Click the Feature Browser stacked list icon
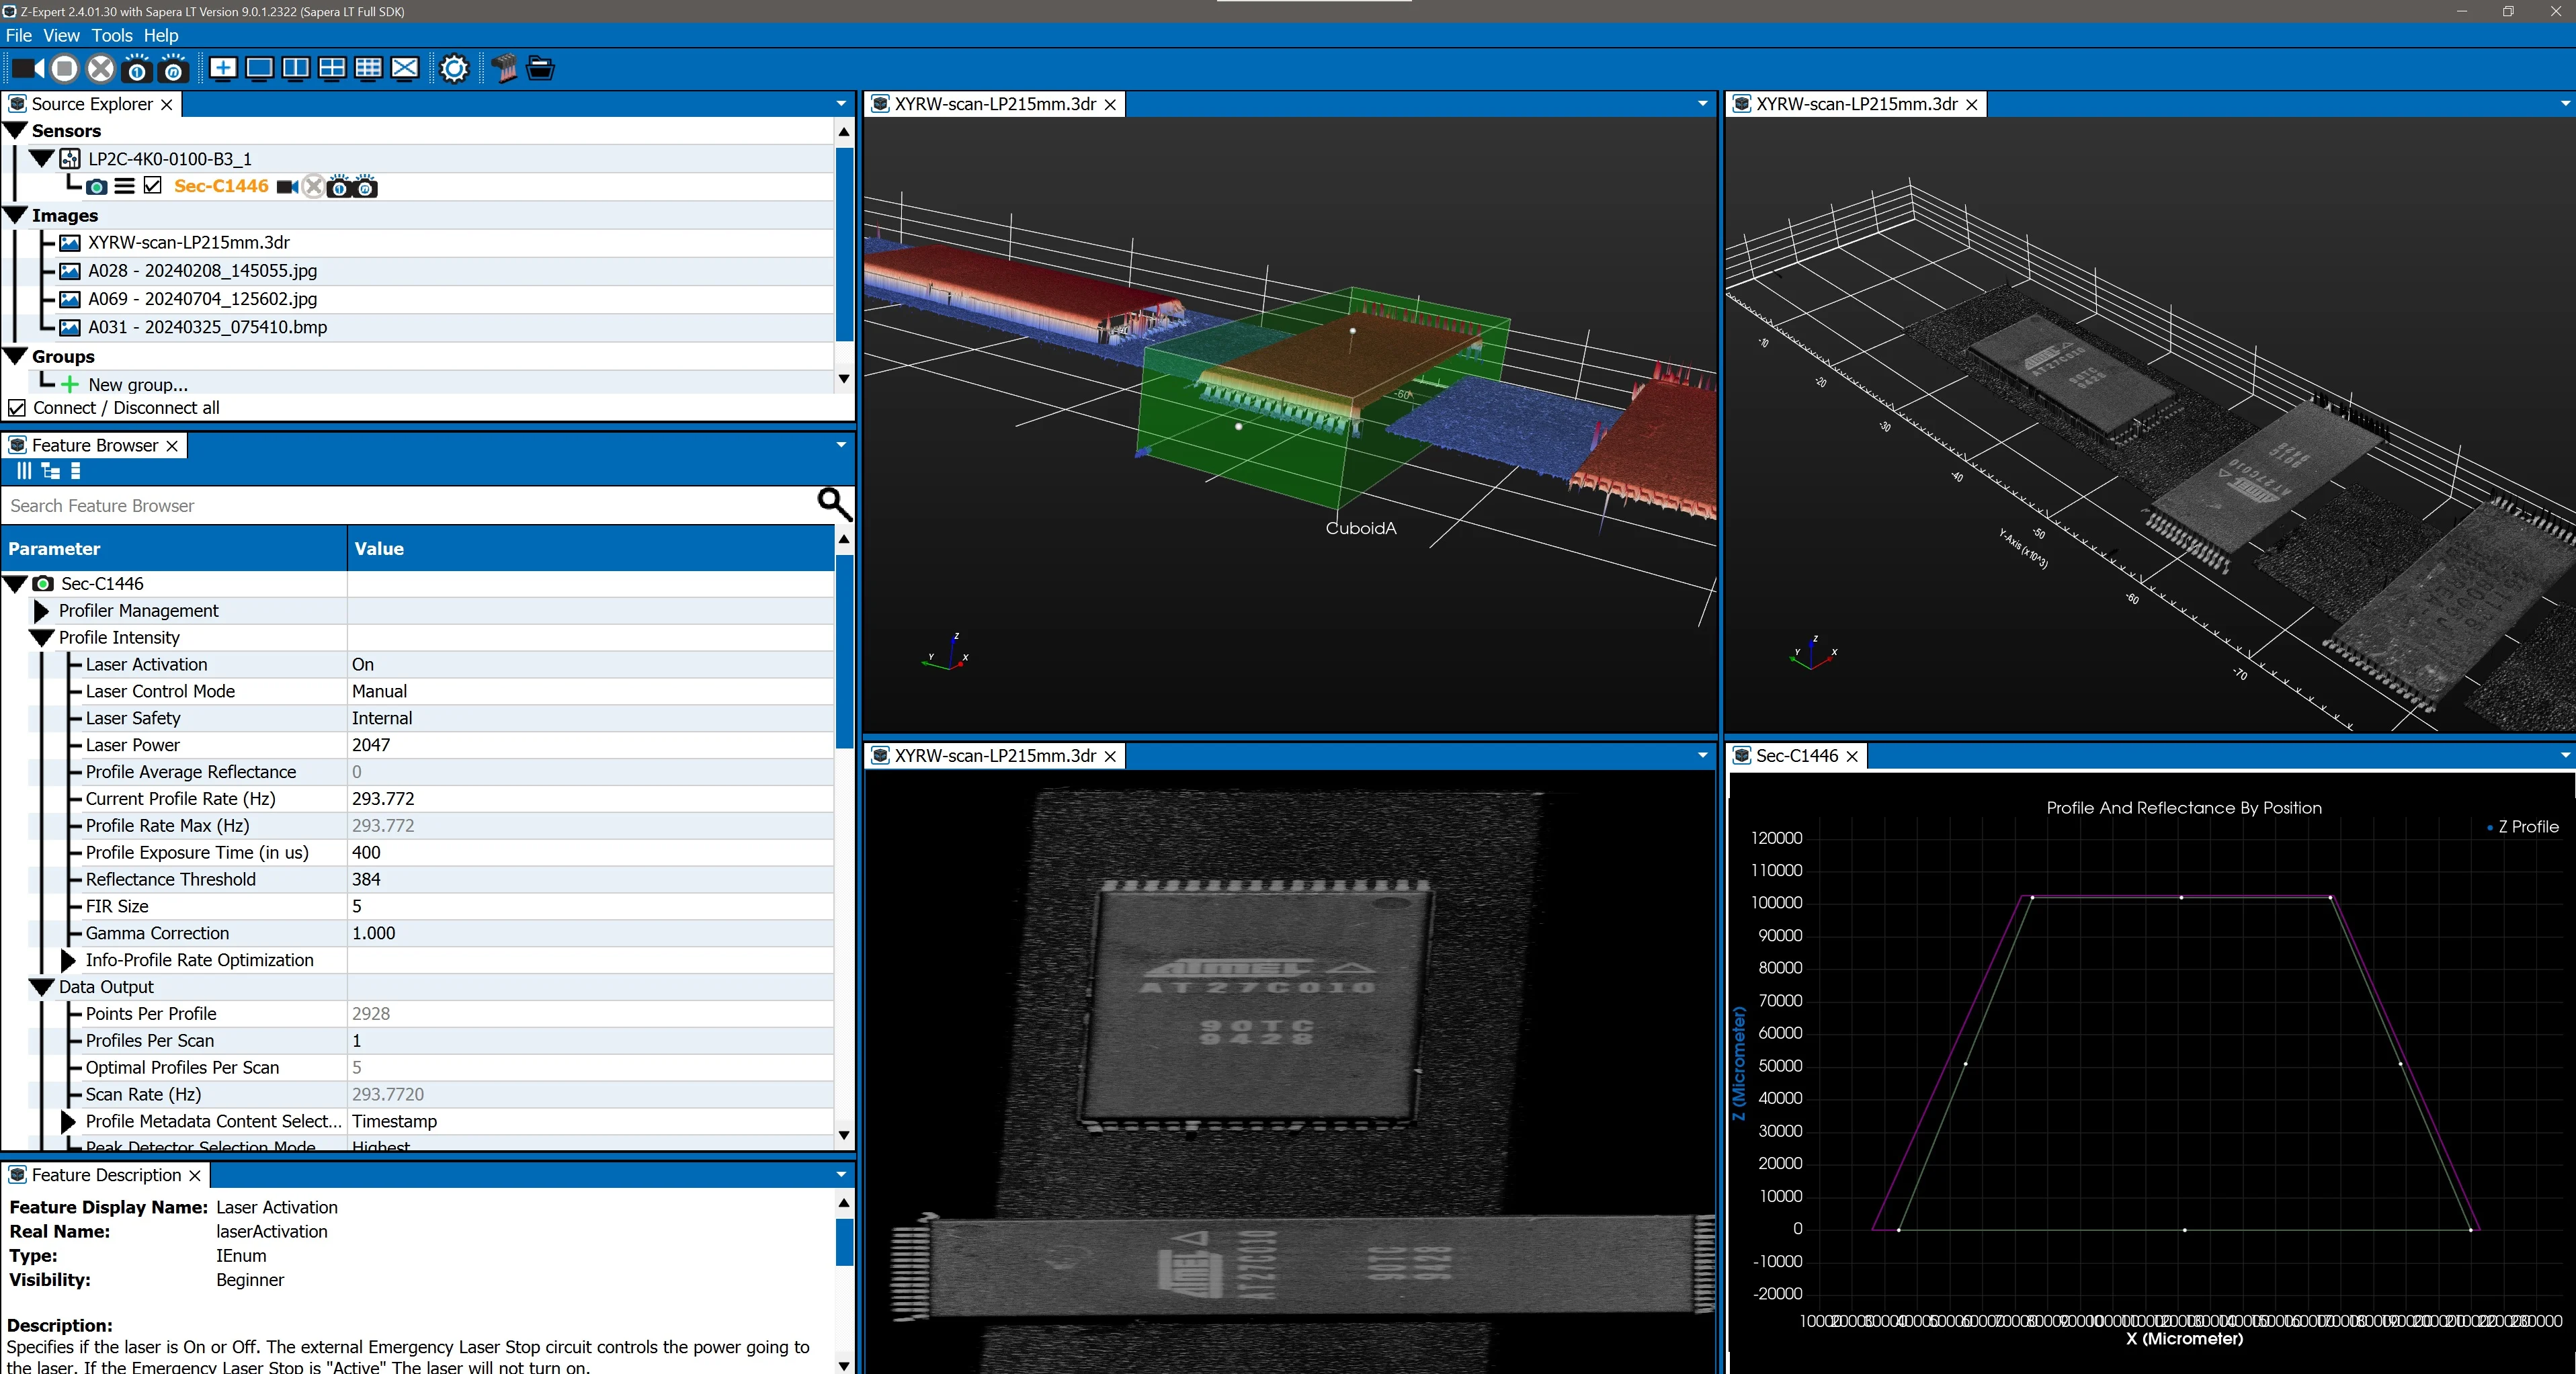Image resolution: width=2576 pixels, height=1374 pixels. pos(76,471)
